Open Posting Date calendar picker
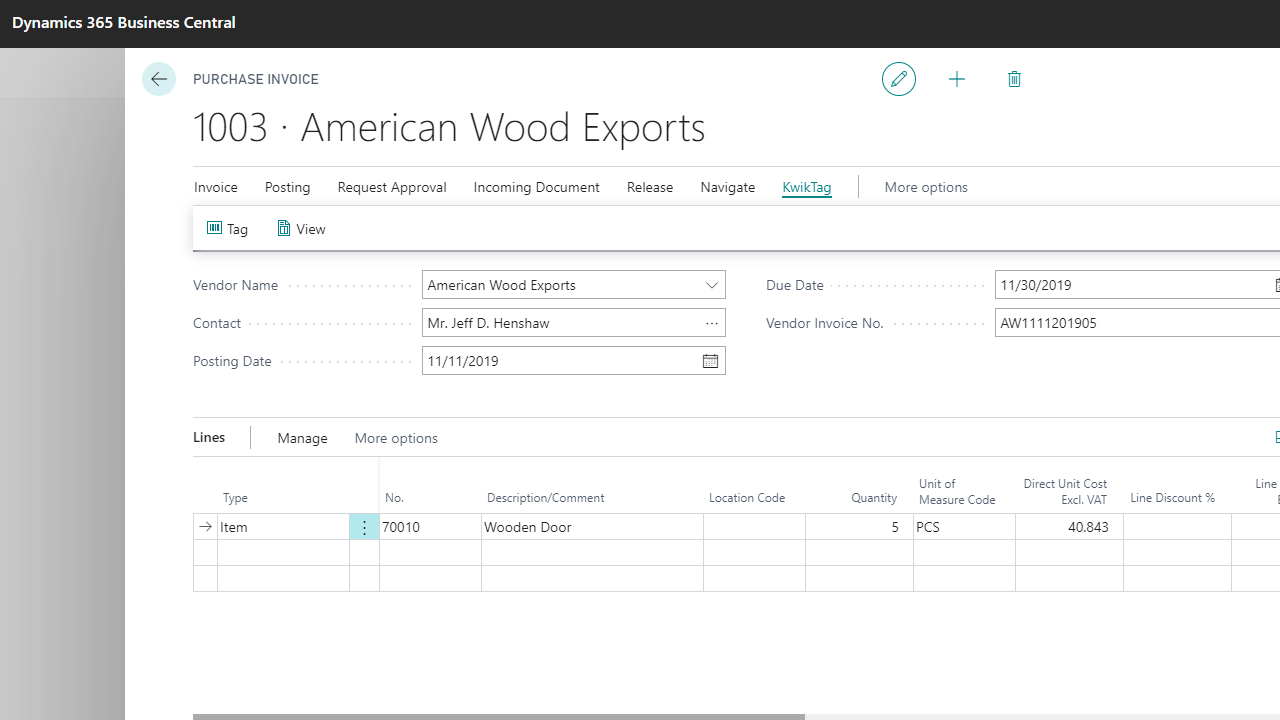Viewport: 1280px width, 720px height. coord(710,361)
